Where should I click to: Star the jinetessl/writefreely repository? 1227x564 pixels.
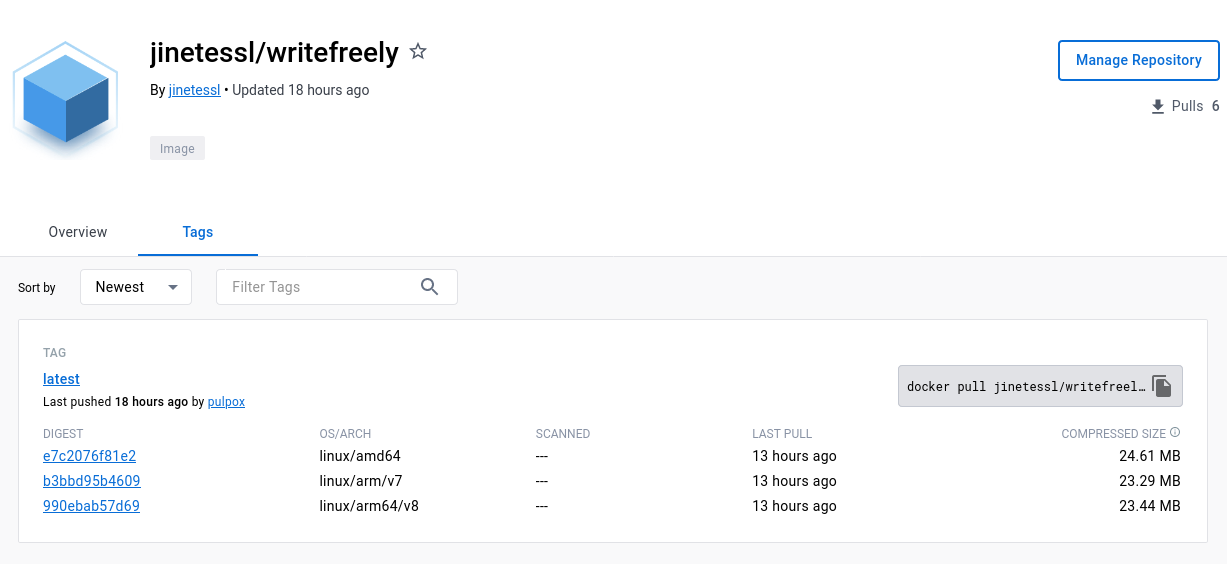(418, 52)
